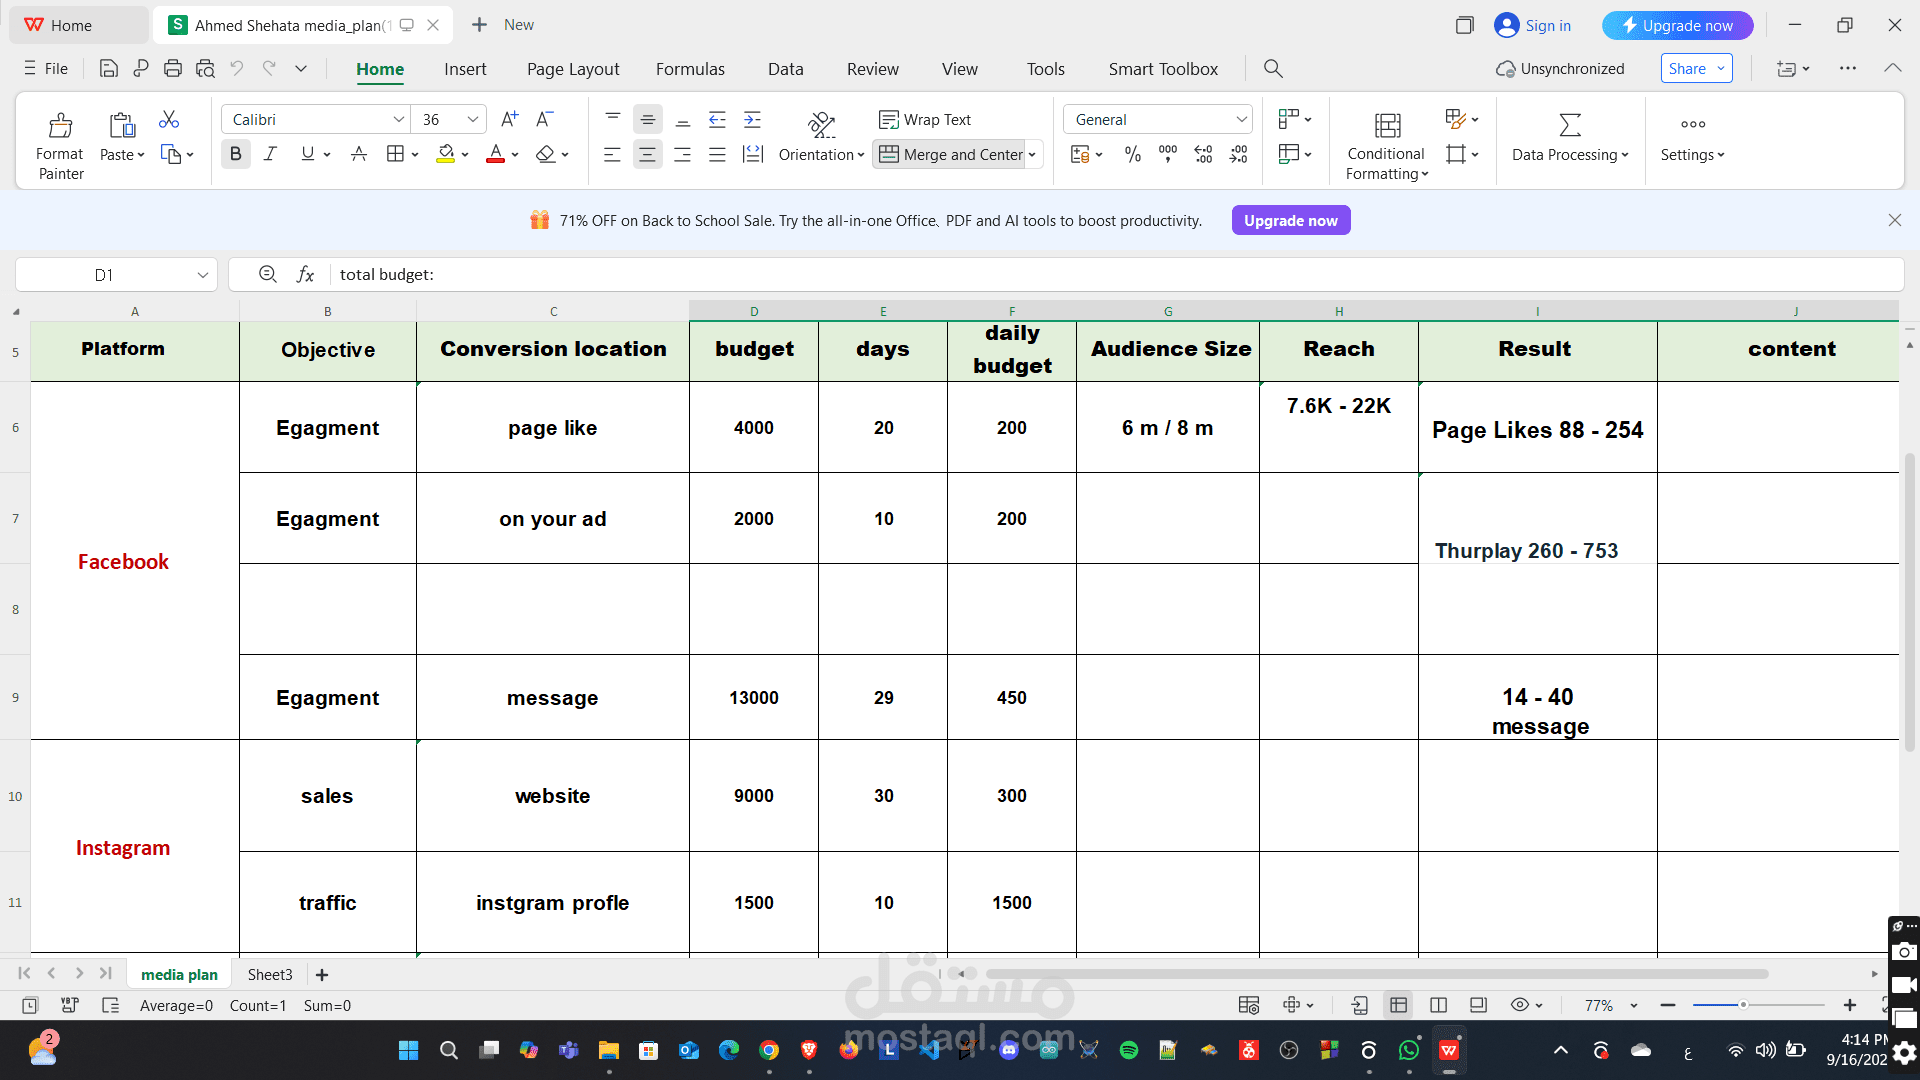Viewport: 1920px width, 1080px height.
Task: Switch to the Formulas tab
Action: coord(690,69)
